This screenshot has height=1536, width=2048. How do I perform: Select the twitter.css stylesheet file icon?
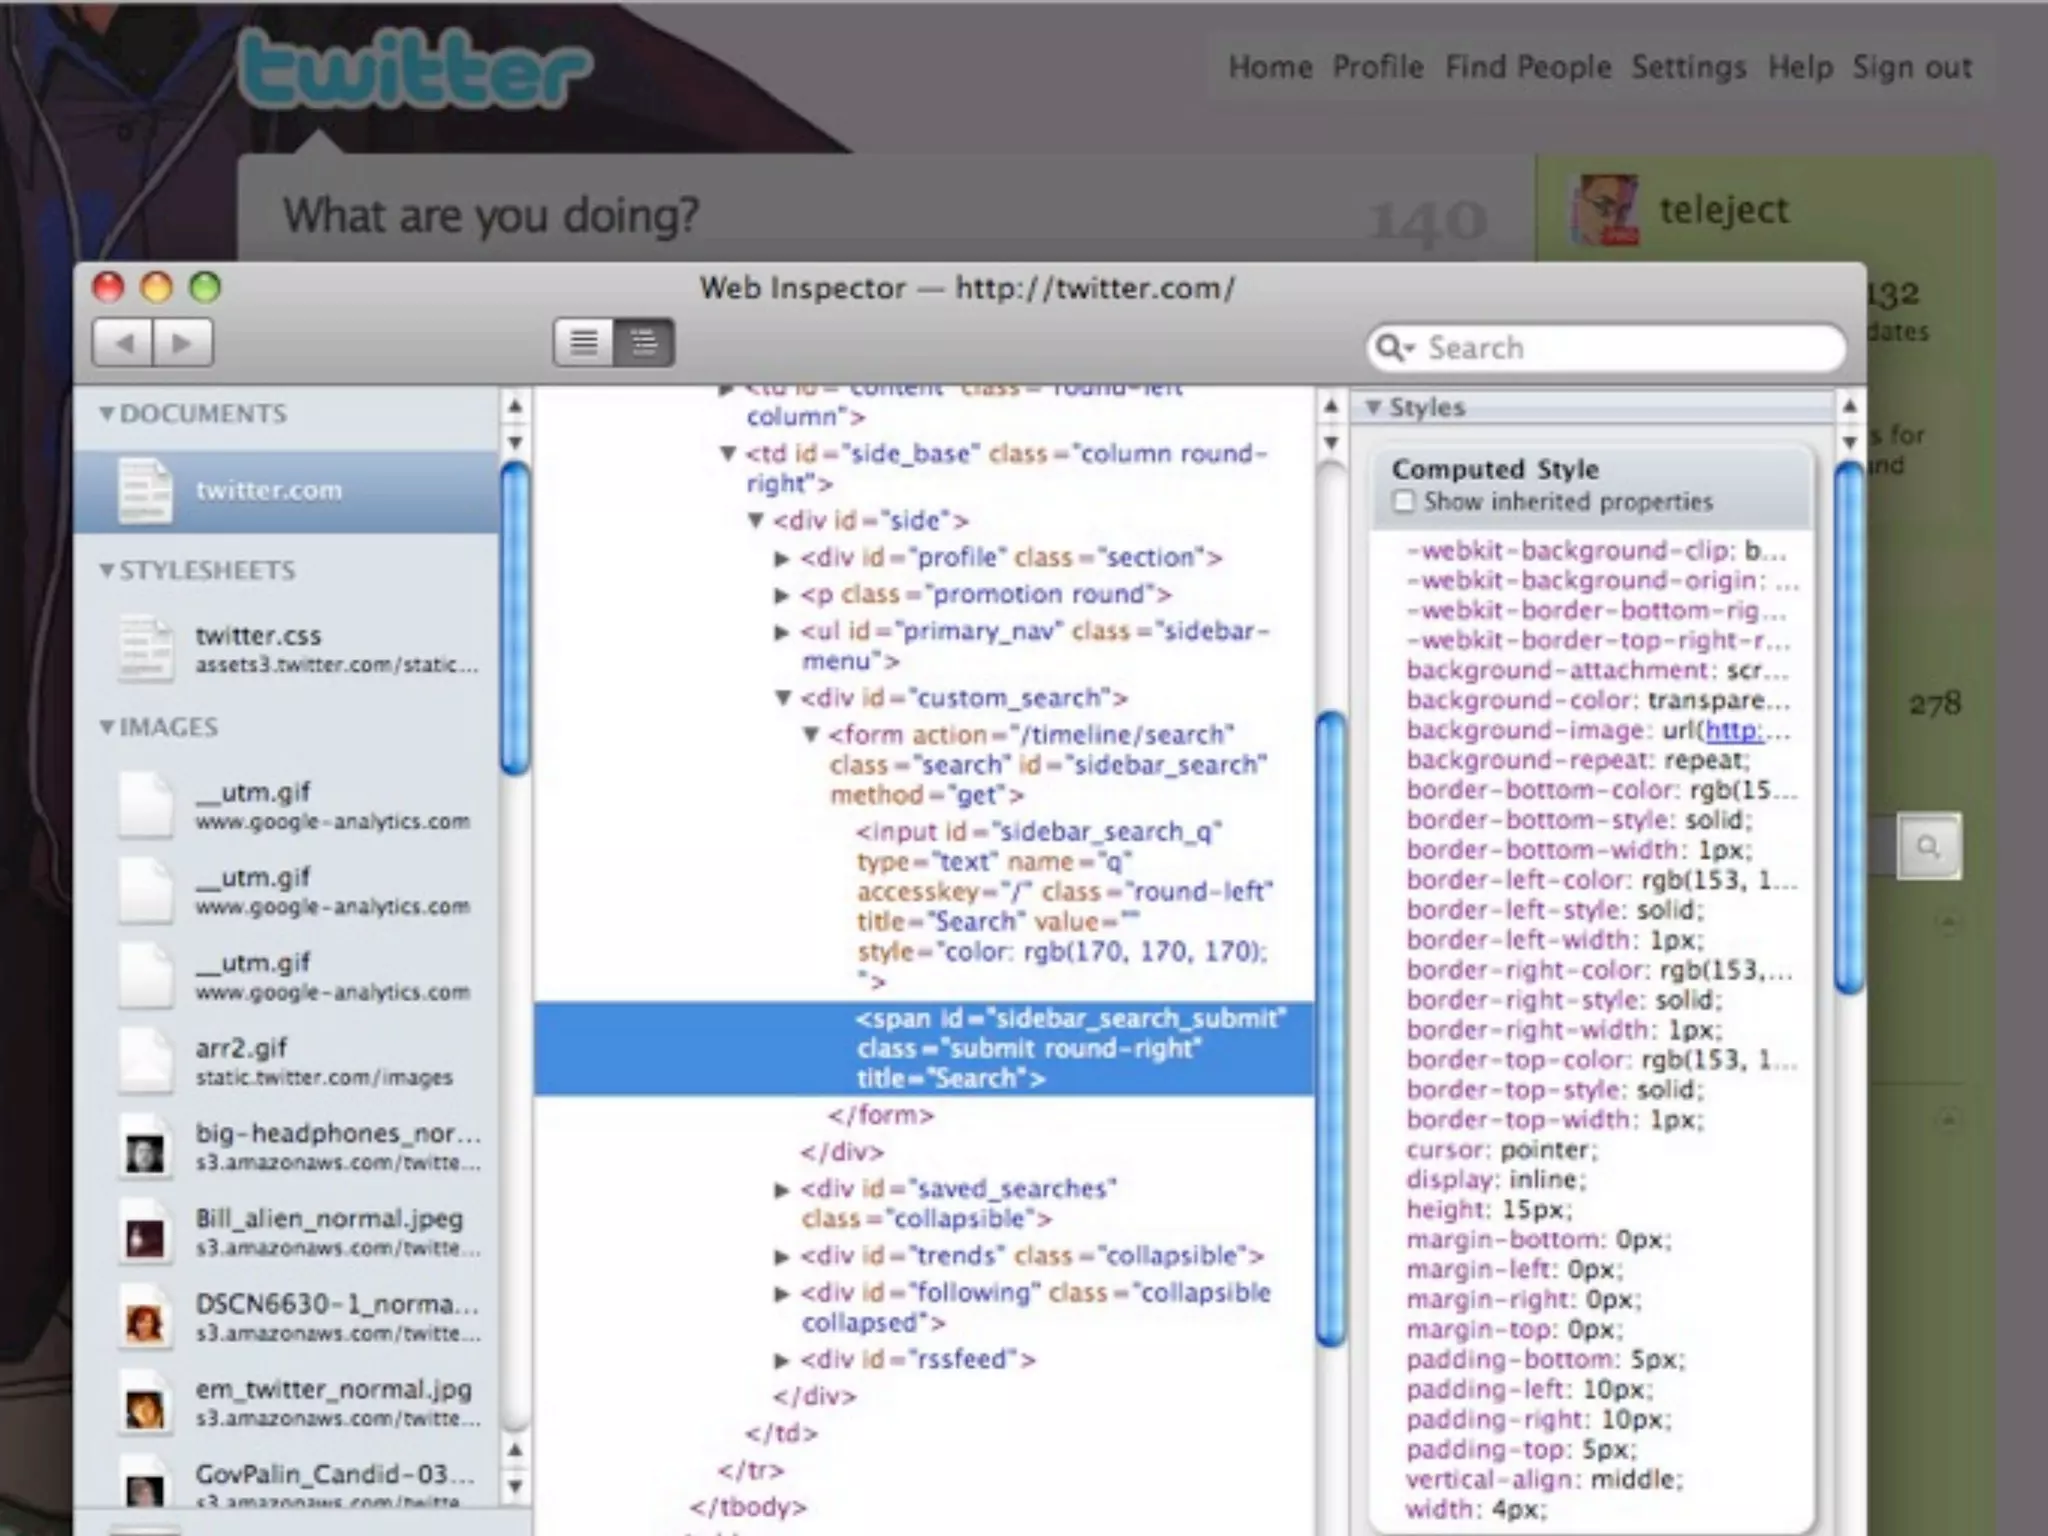[146, 649]
